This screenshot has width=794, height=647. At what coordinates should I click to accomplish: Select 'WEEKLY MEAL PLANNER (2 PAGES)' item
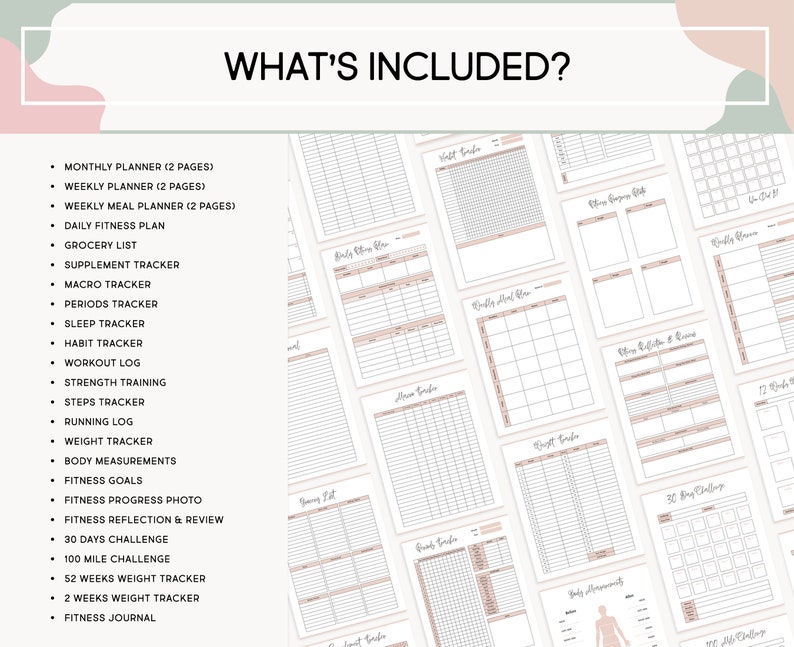[150, 206]
